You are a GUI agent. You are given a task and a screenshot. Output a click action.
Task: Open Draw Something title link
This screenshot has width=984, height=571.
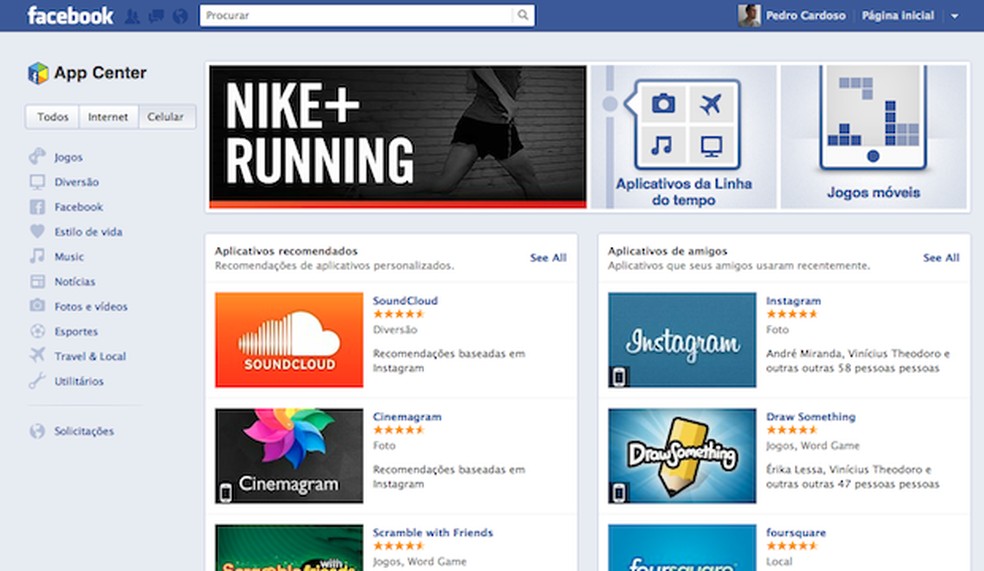[x=811, y=417]
